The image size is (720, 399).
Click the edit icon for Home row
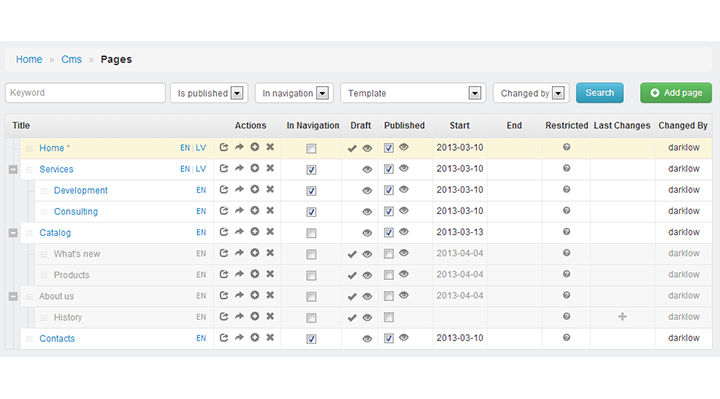pos(224,147)
